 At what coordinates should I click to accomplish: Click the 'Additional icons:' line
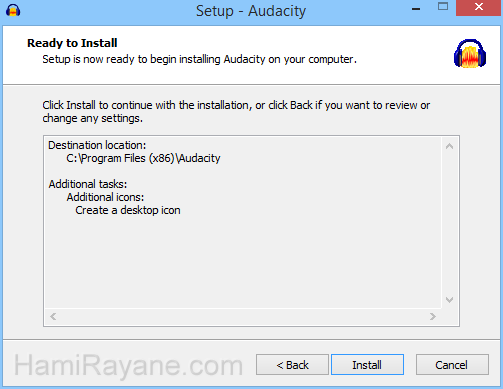[105, 197]
